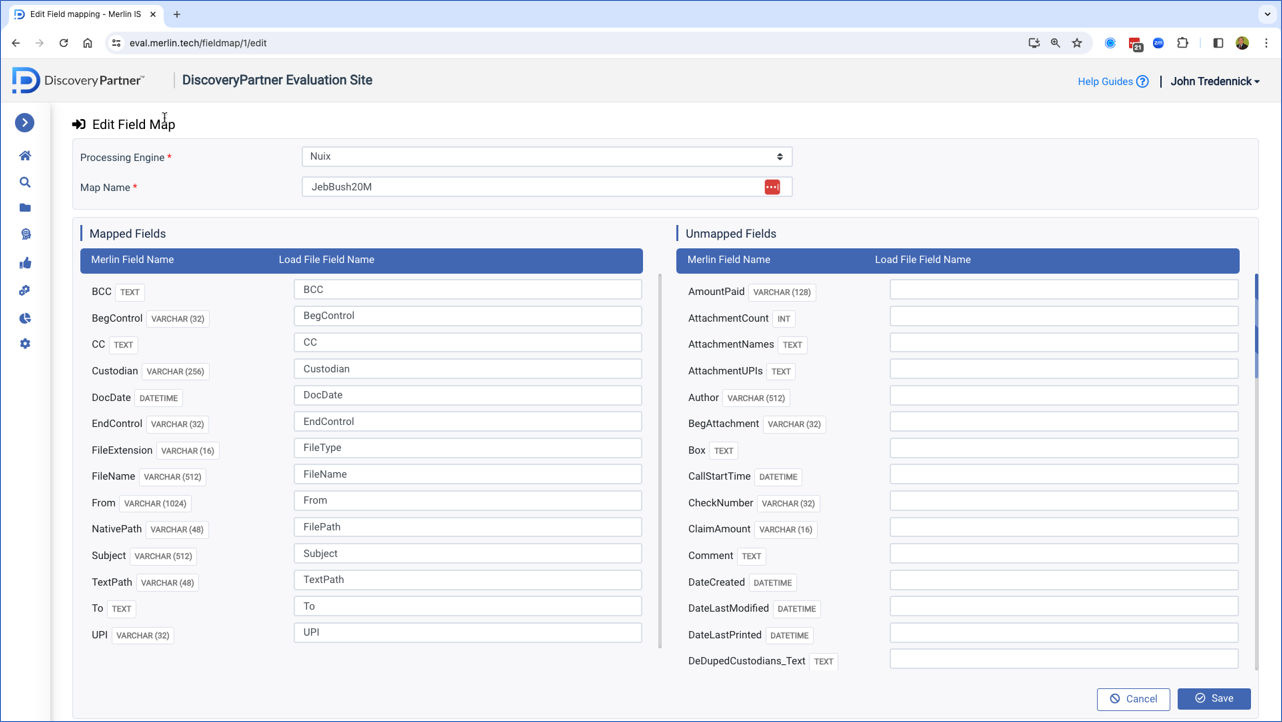Open the Chrome tab search dropdown

(x=1267, y=15)
